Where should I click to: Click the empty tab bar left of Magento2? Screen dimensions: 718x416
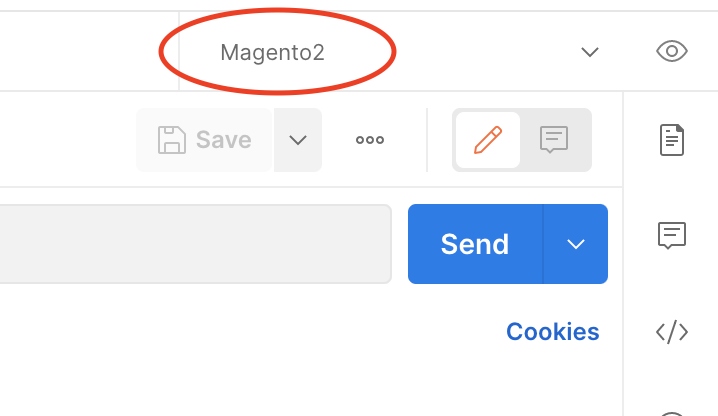click(89, 51)
